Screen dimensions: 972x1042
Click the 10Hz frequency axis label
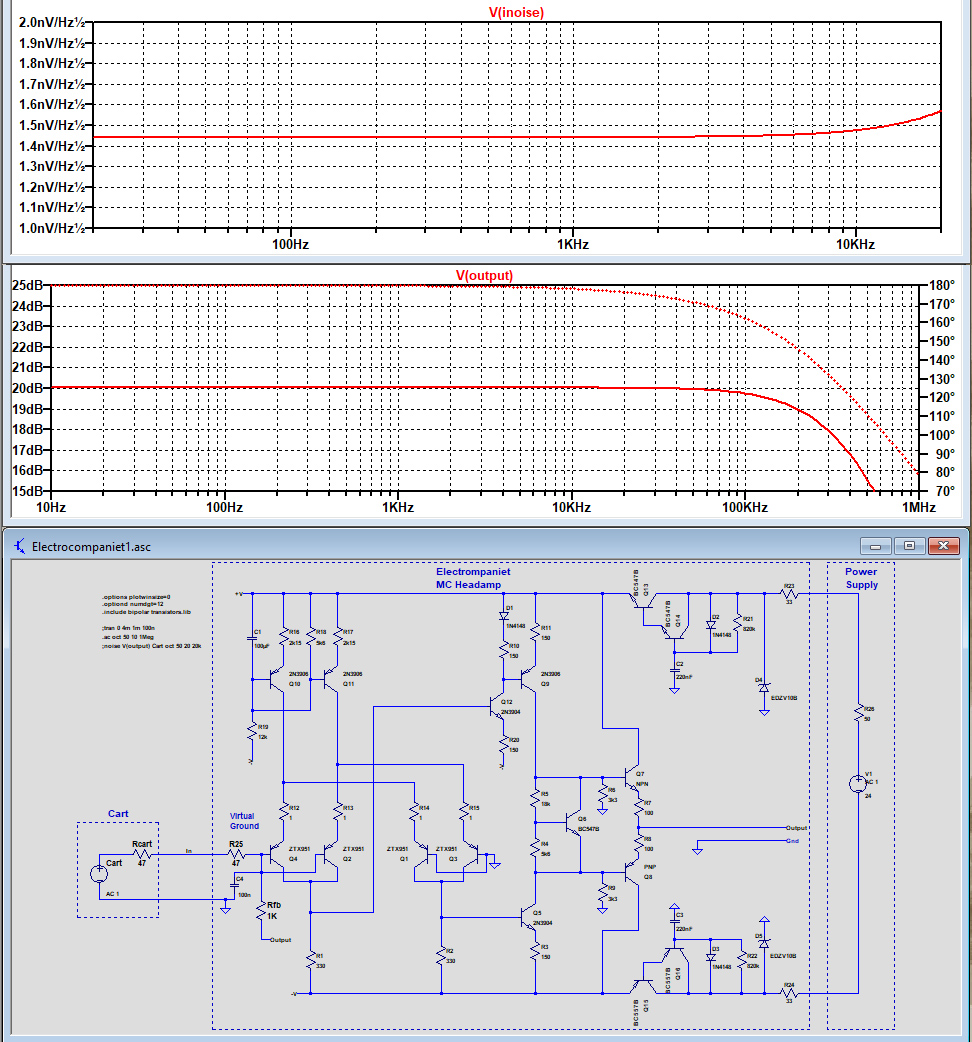(50, 508)
